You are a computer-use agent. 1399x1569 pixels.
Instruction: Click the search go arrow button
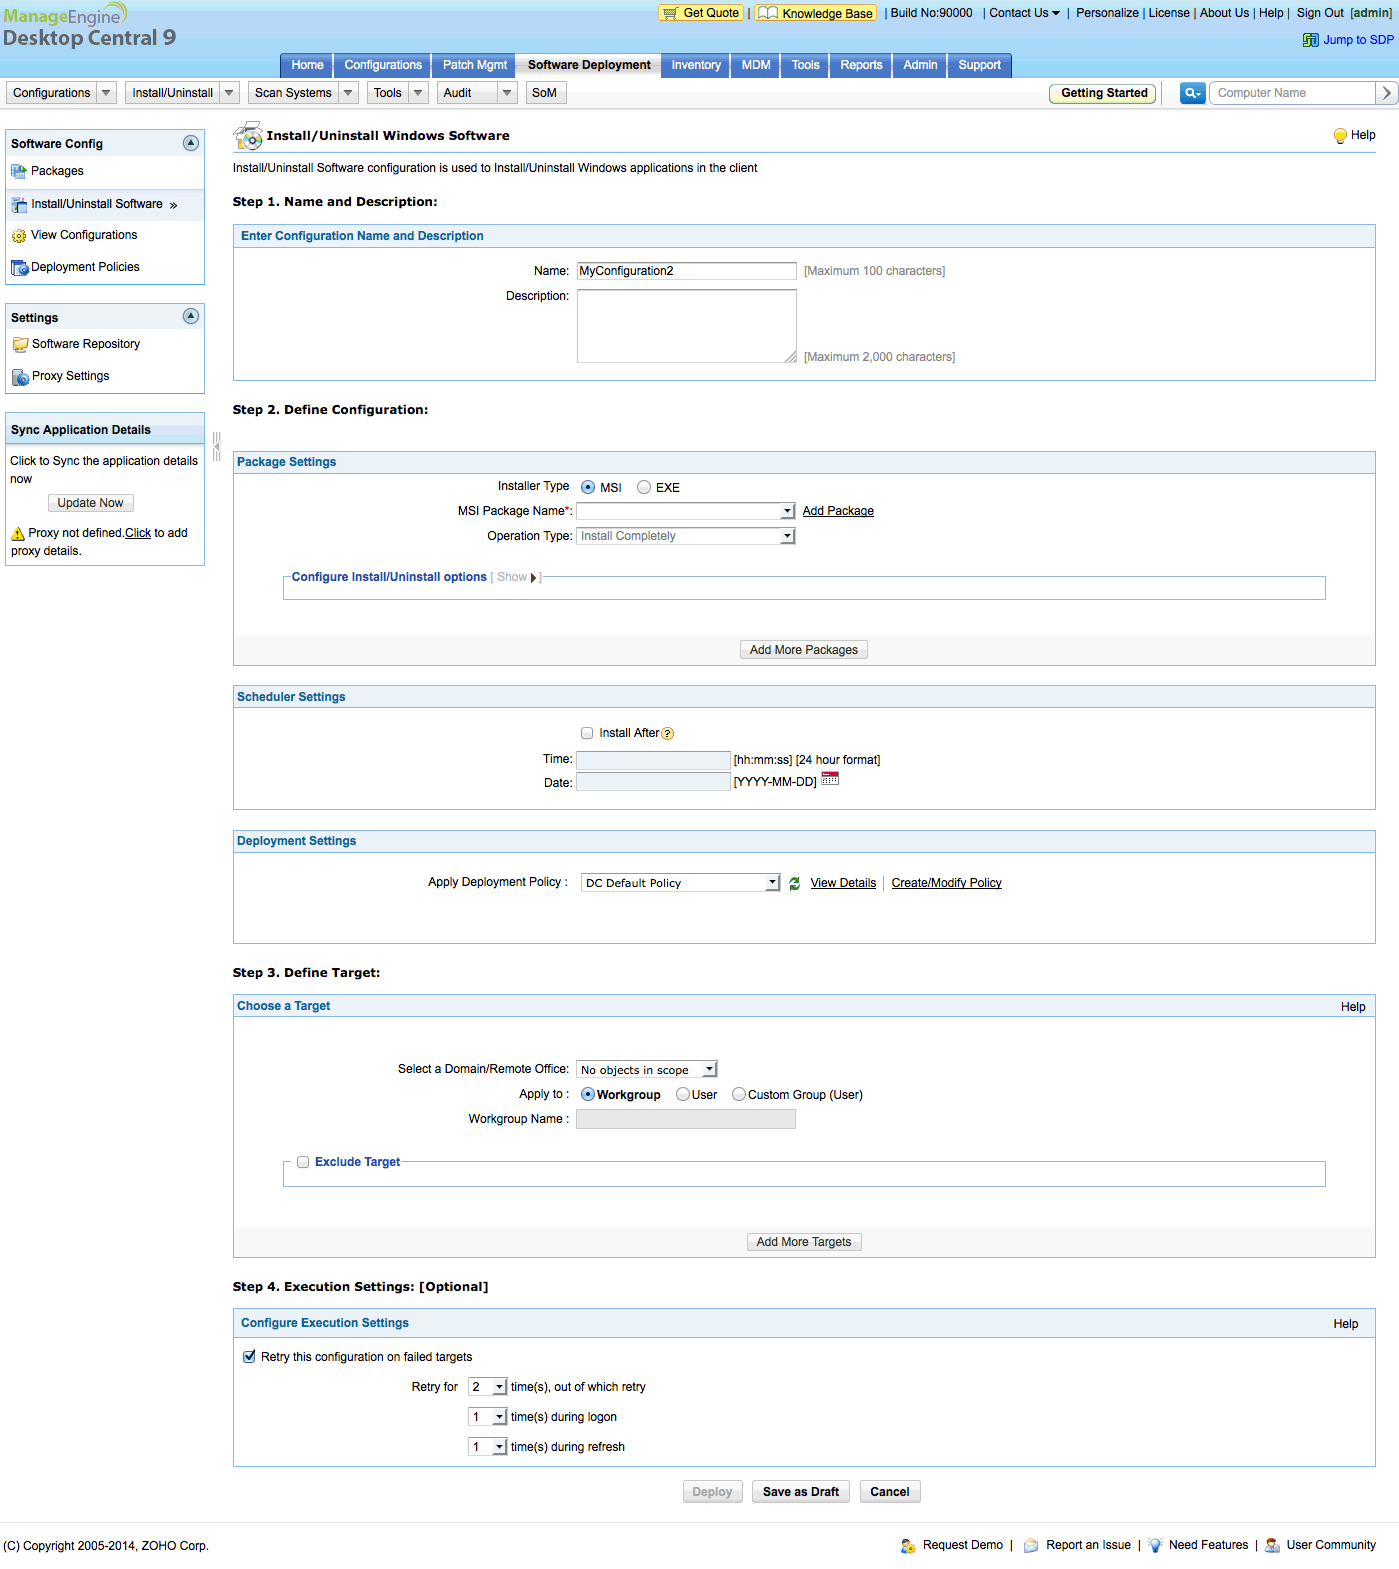[1386, 93]
